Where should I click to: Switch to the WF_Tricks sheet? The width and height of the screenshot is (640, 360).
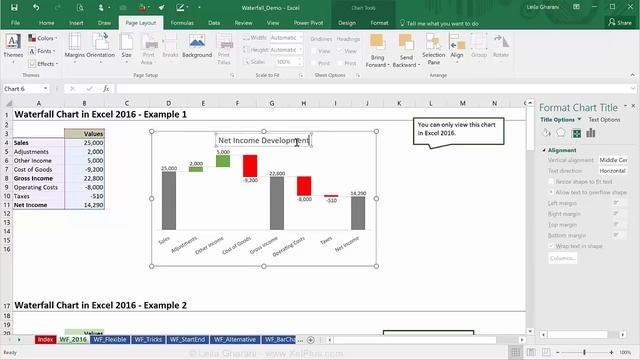[148, 340]
